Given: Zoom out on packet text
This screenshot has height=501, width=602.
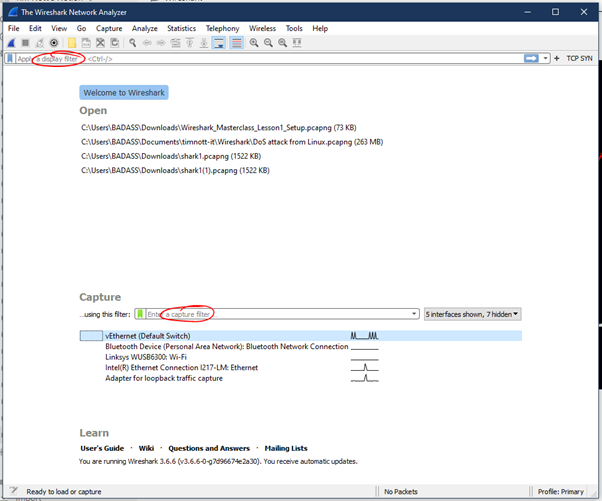Looking at the screenshot, I should 269,43.
